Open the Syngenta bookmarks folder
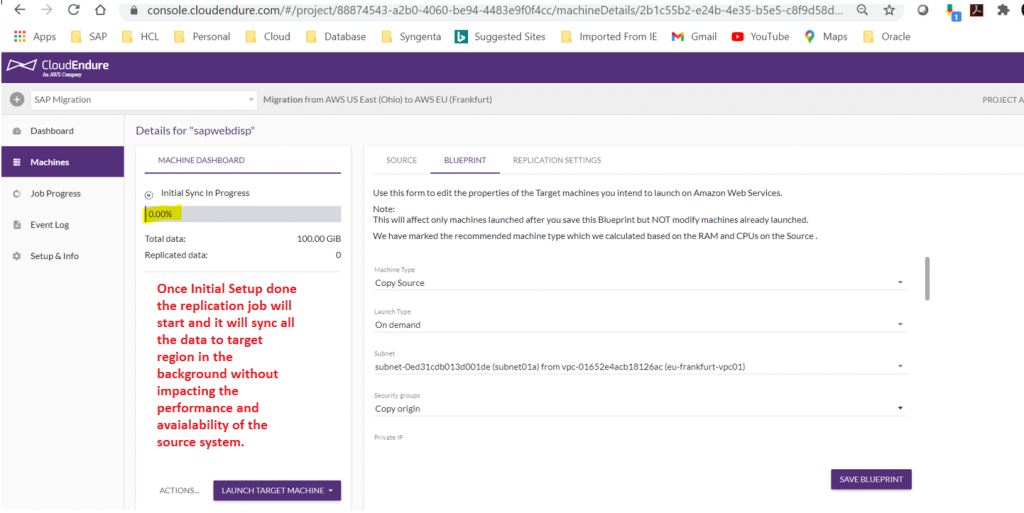The height and width of the screenshot is (513, 1024). pos(411,37)
